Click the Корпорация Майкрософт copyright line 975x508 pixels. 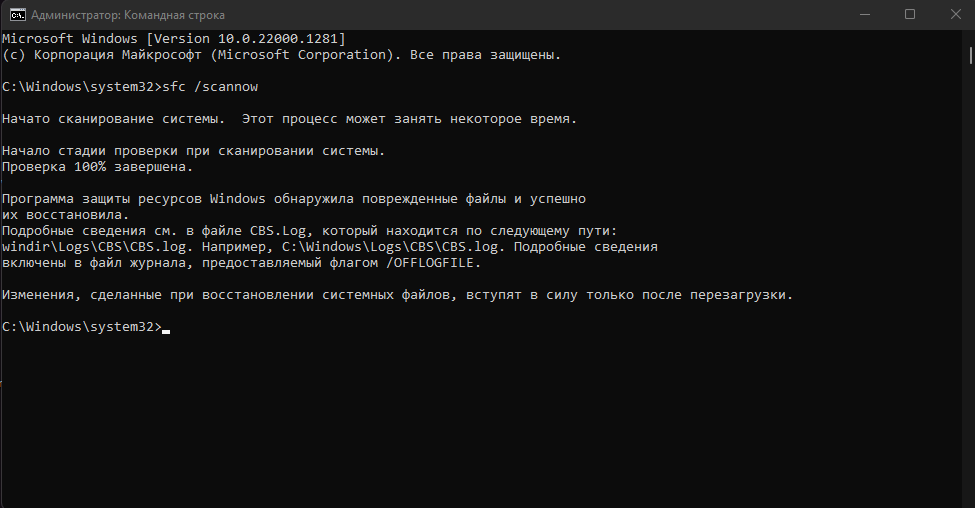281,55
